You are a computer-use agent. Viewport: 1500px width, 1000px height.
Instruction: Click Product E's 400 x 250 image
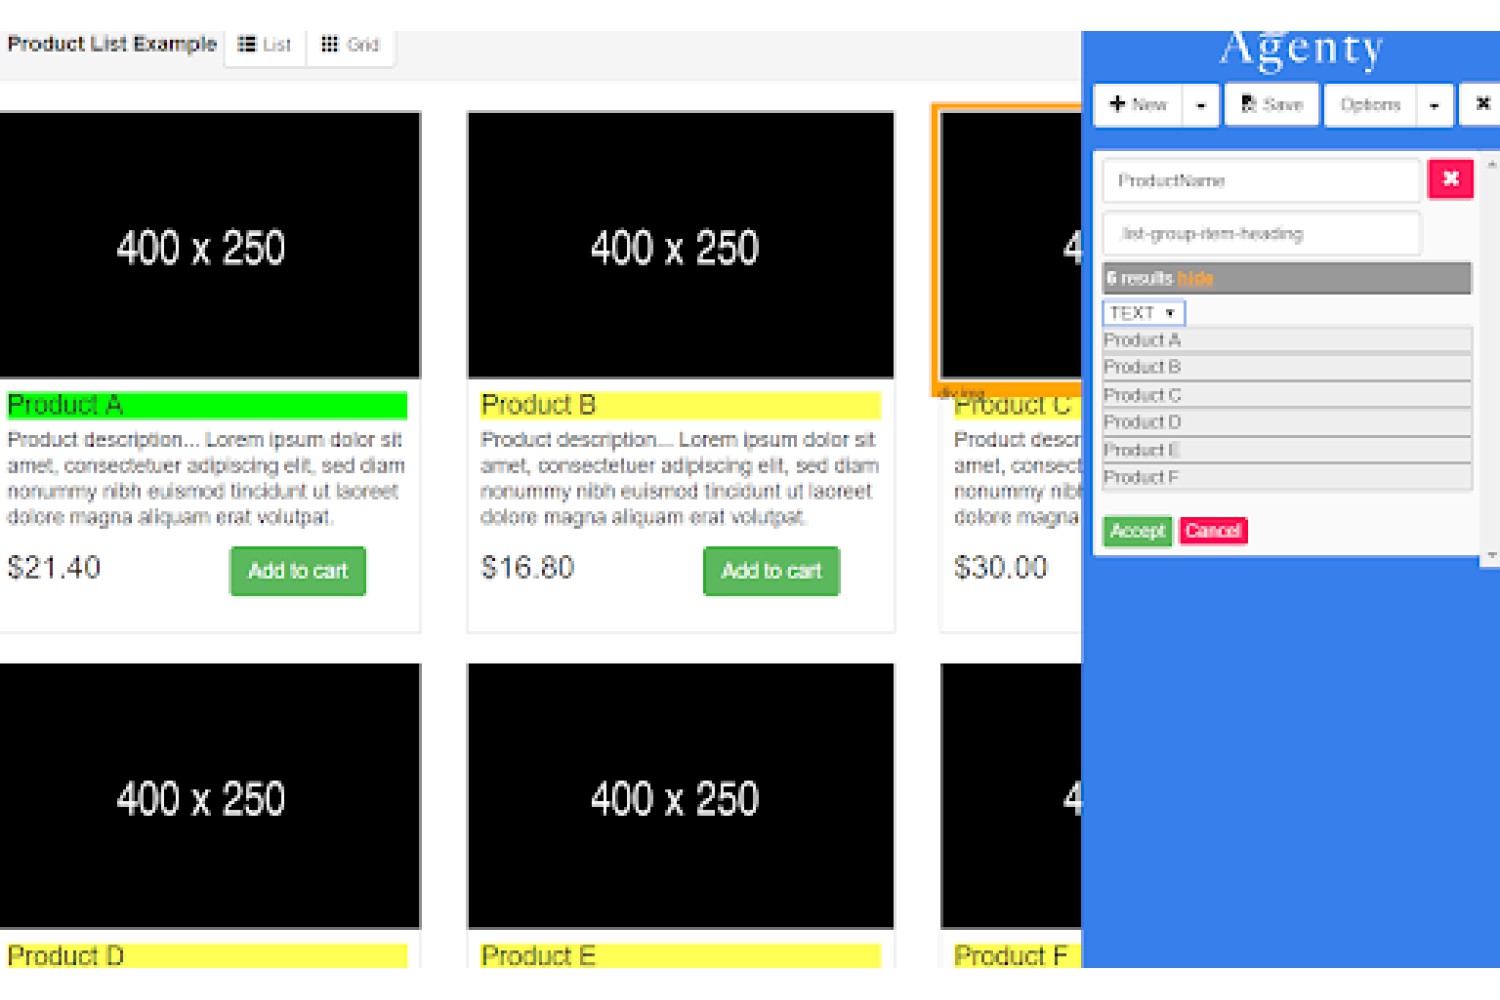point(680,797)
